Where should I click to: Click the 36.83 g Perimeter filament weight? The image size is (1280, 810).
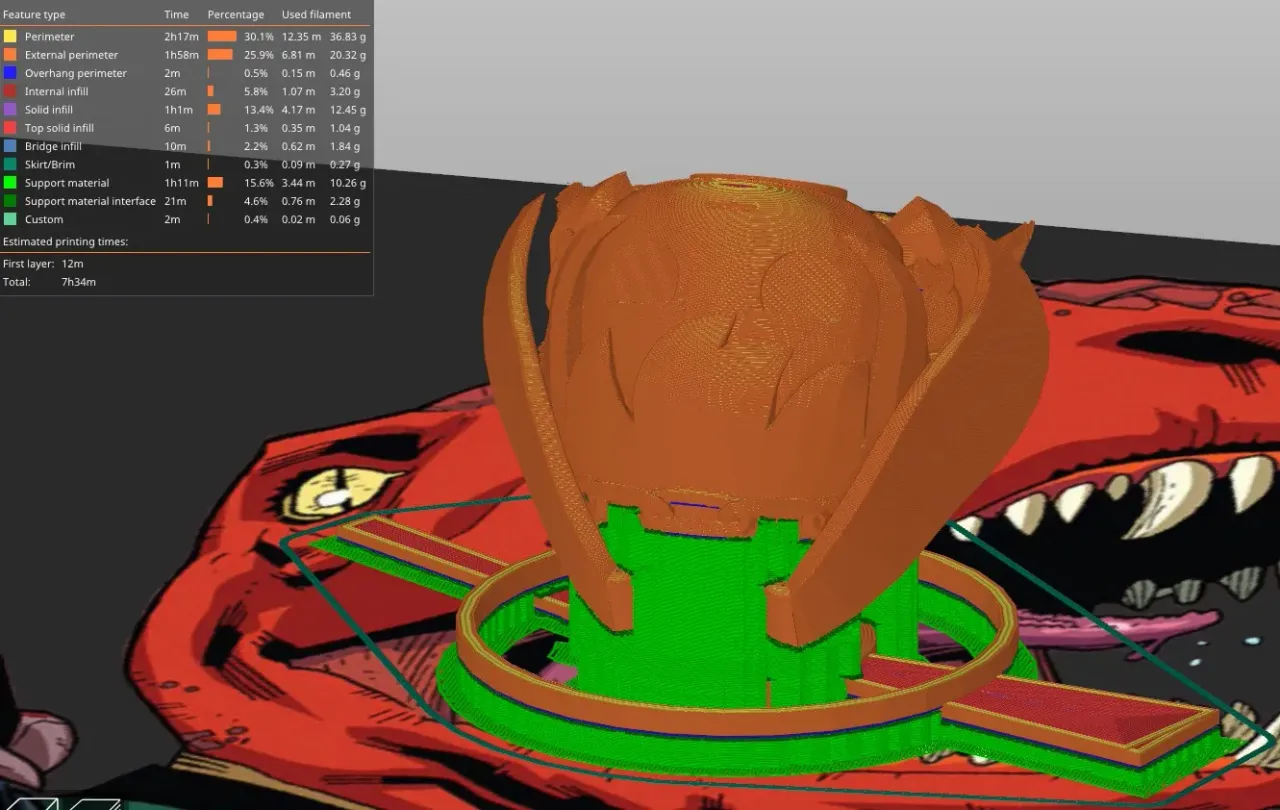click(x=348, y=37)
